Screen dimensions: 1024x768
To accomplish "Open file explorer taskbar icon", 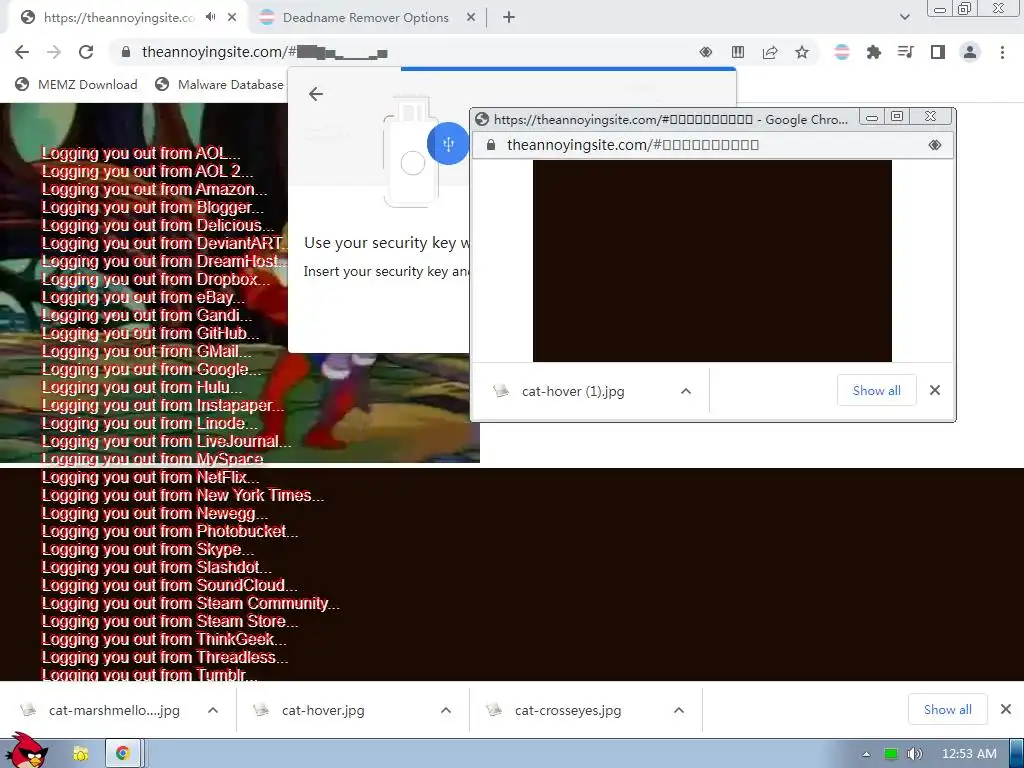I will tap(81, 754).
